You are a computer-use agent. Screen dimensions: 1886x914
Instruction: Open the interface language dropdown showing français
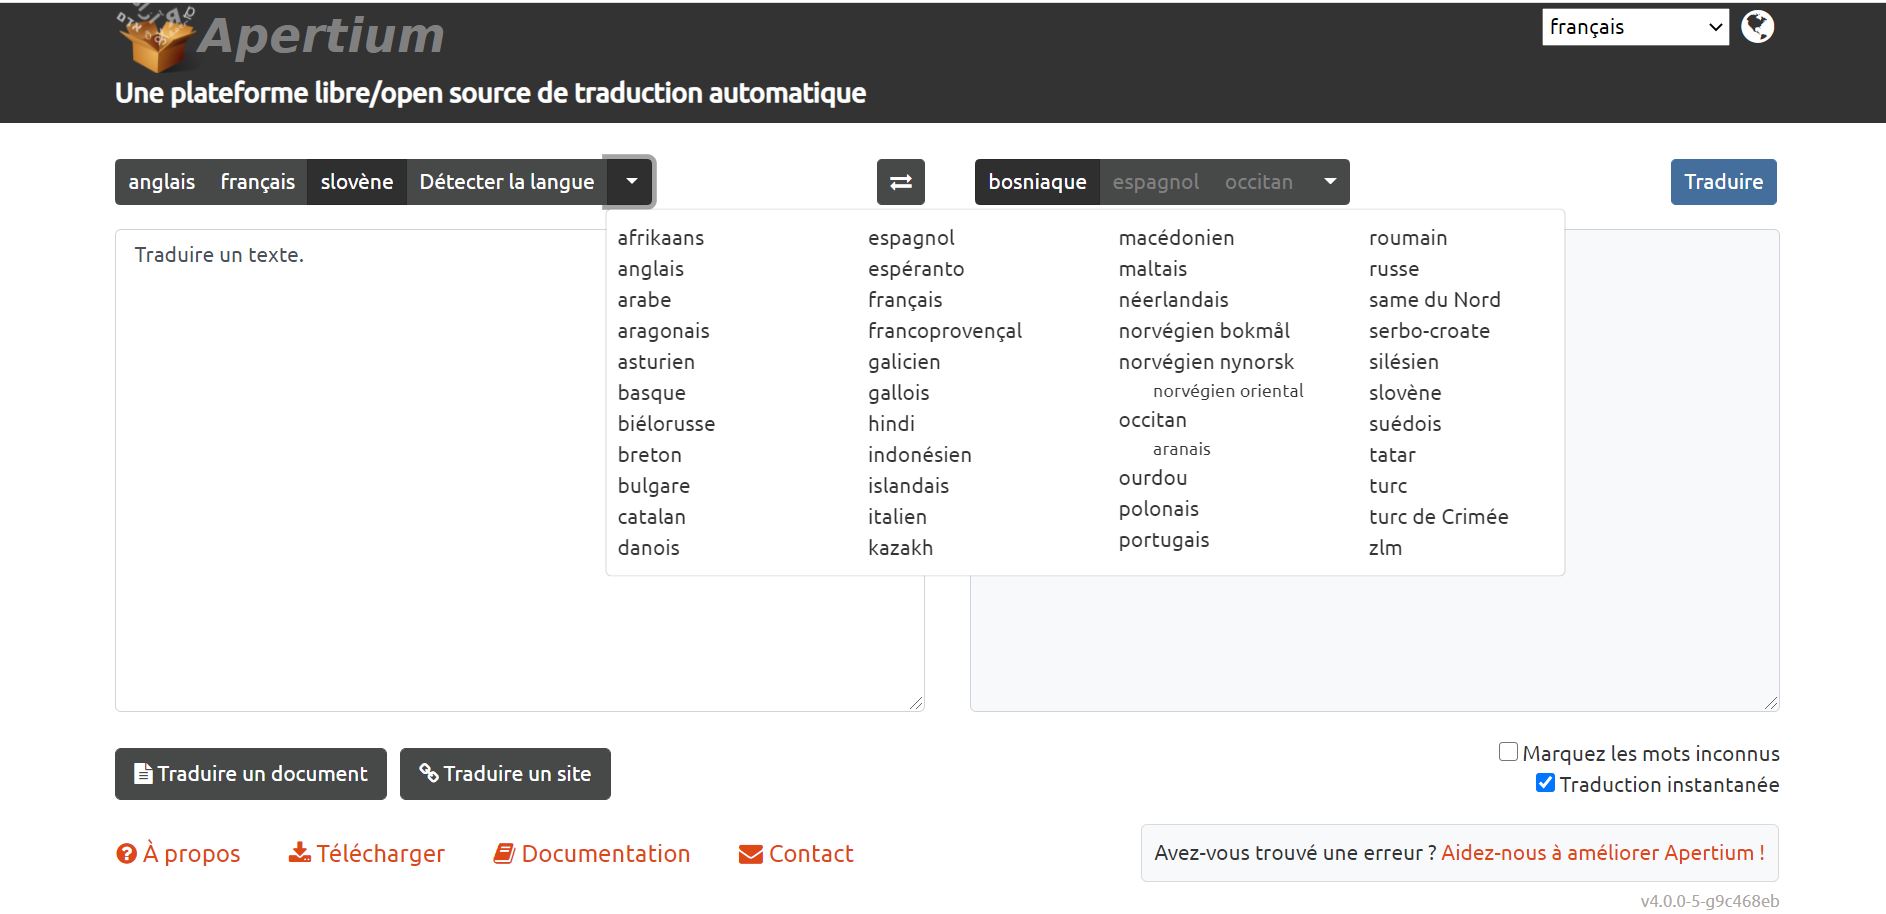1635,27
